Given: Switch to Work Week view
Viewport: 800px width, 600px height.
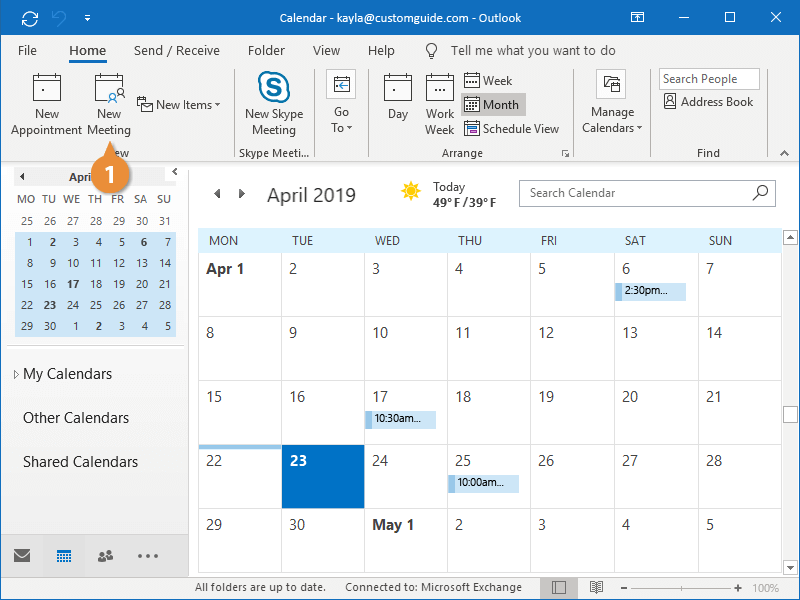Looking at the screenshot, I should 439,105.
